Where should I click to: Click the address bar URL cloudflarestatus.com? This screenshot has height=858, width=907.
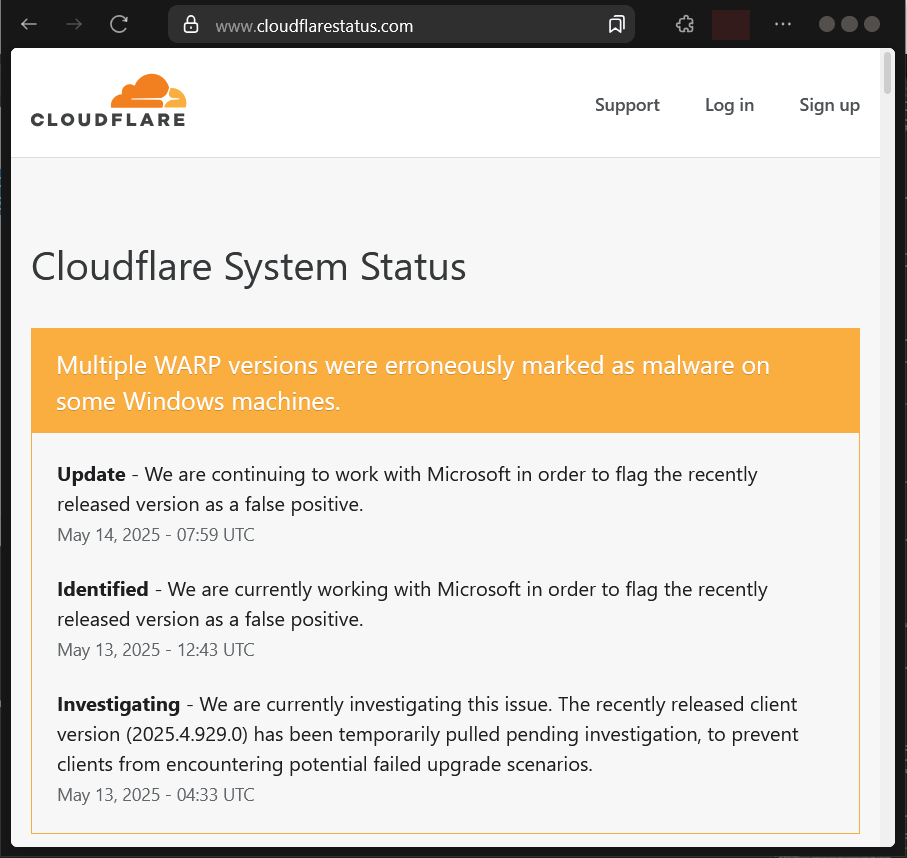[314, 26]
